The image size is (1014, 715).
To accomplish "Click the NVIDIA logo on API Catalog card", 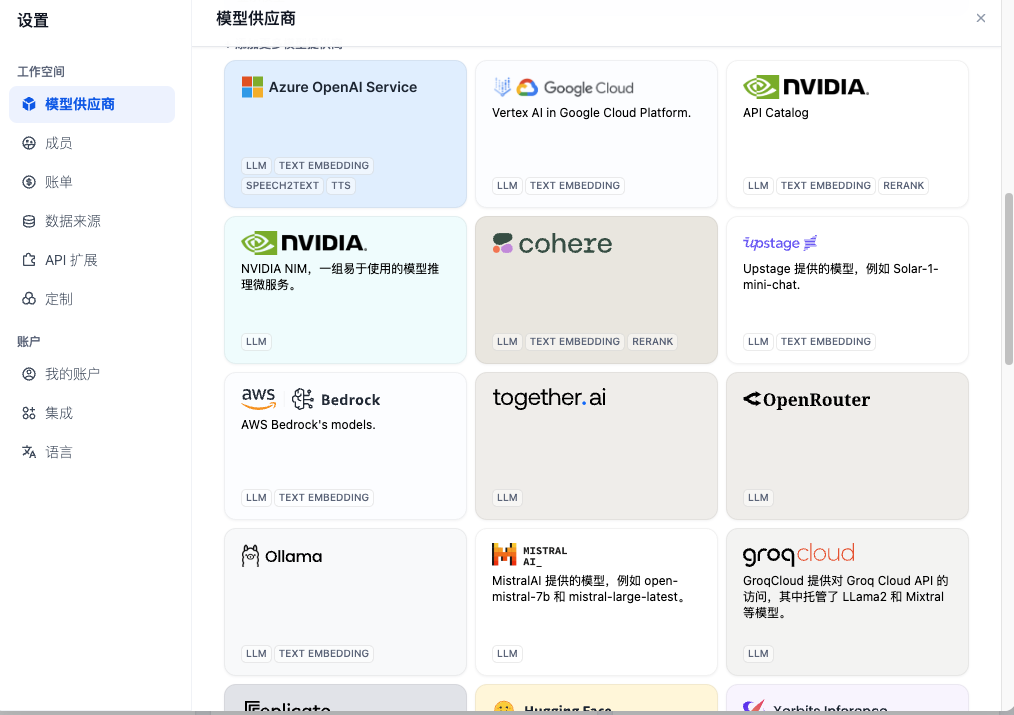I will point(806,87).
